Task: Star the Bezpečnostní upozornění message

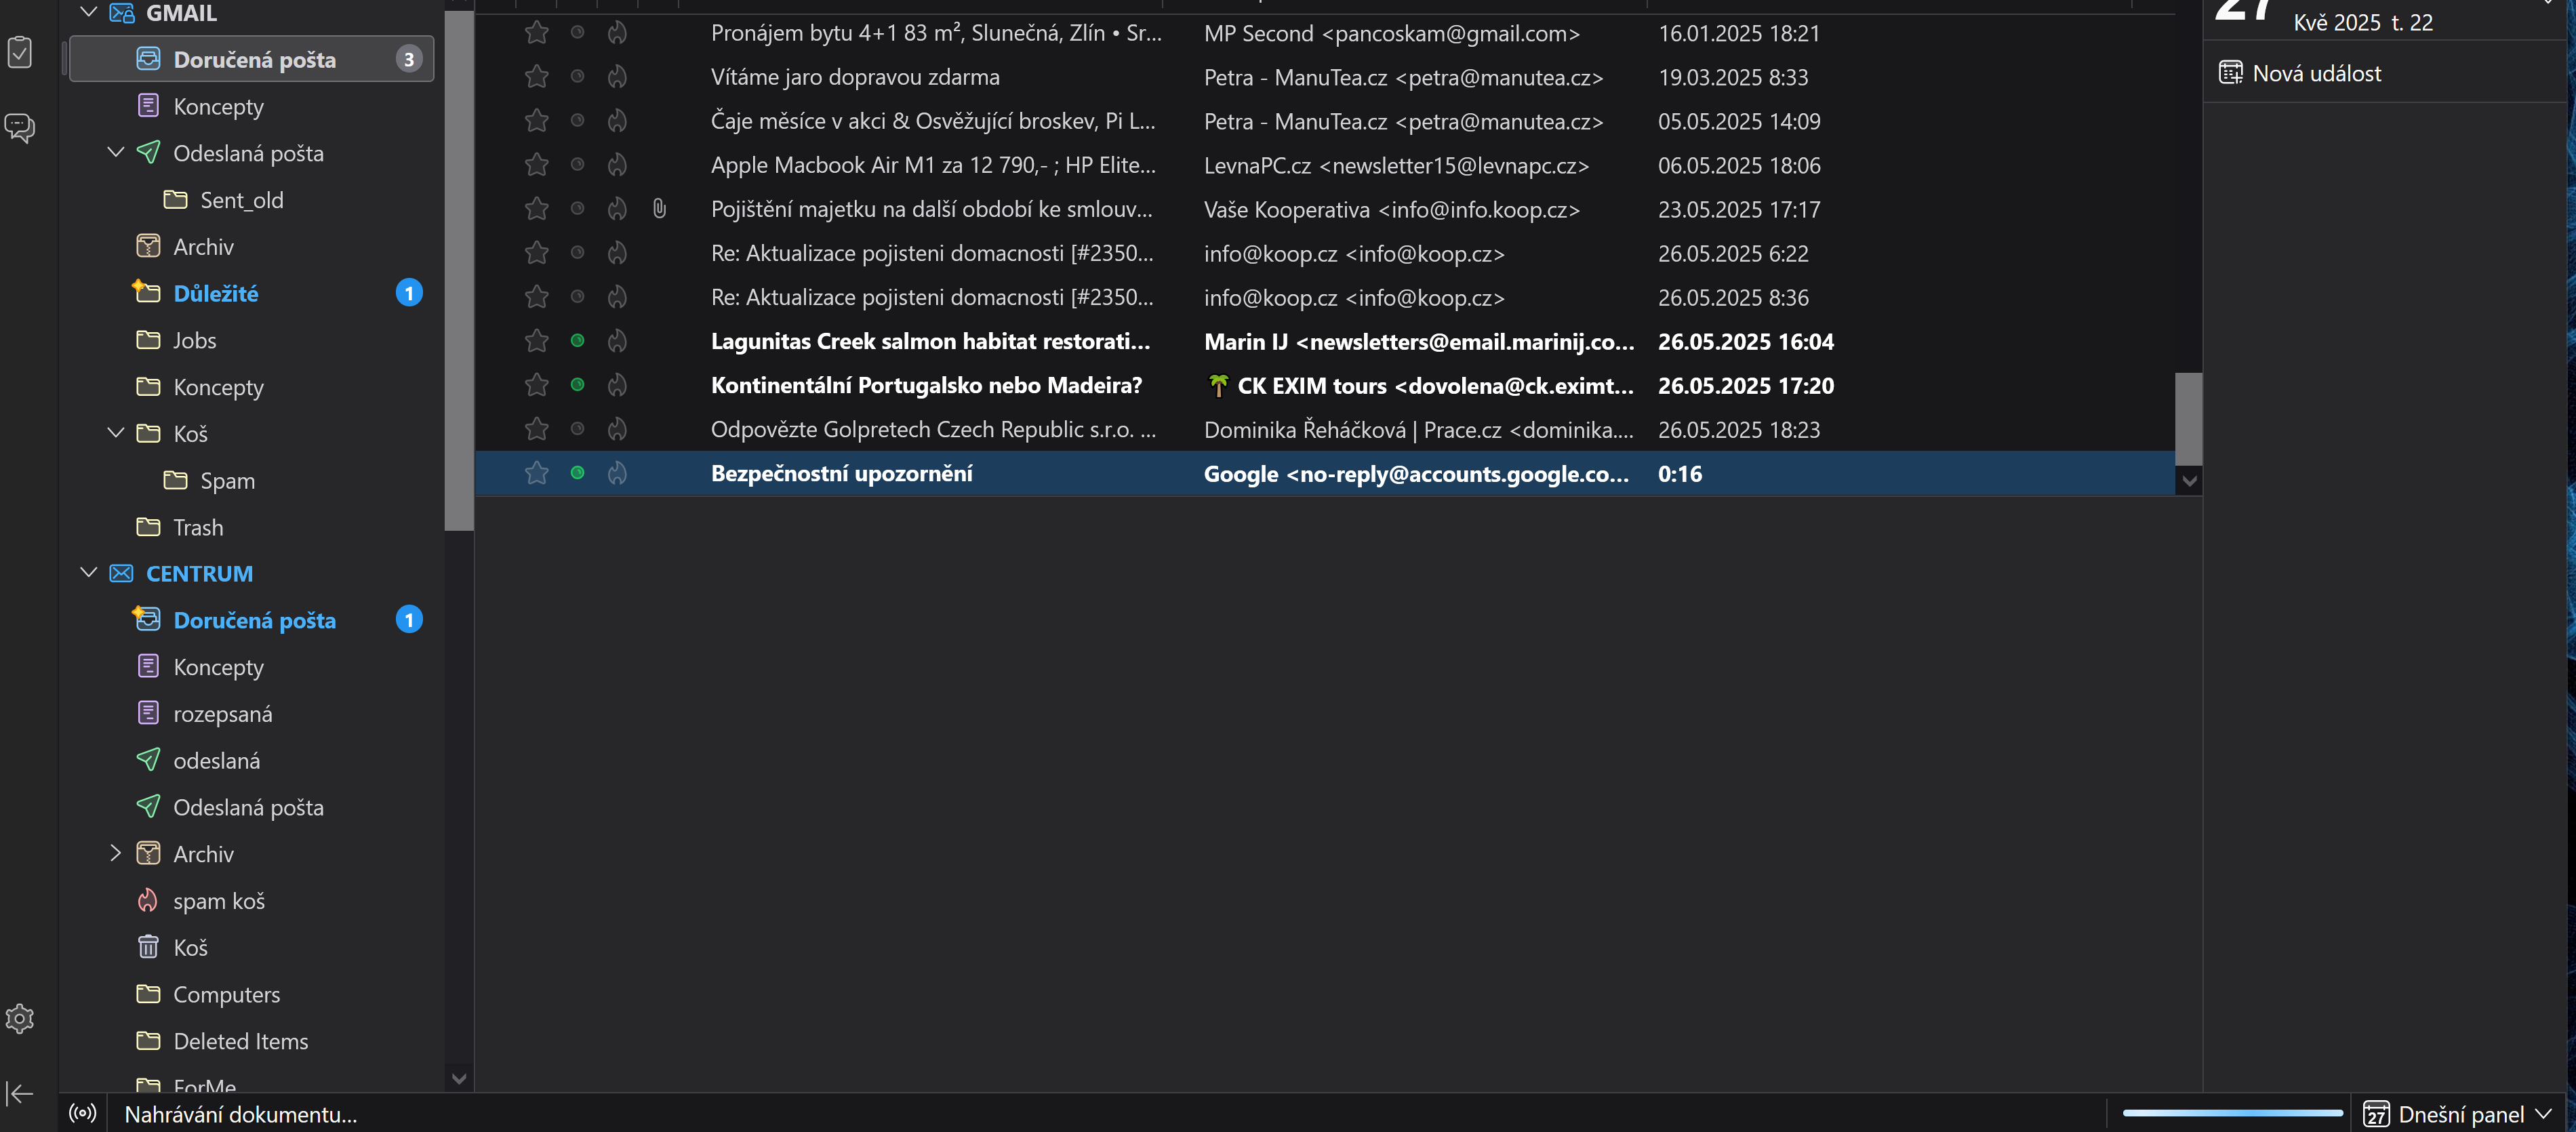Action: [537, 473]
